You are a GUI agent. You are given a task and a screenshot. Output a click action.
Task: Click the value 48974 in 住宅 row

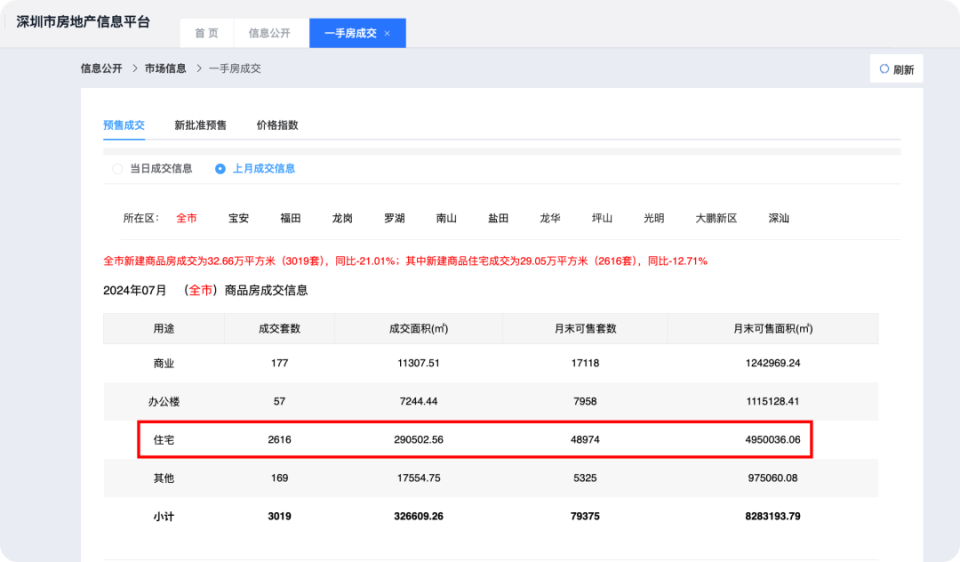click(585, 440)
